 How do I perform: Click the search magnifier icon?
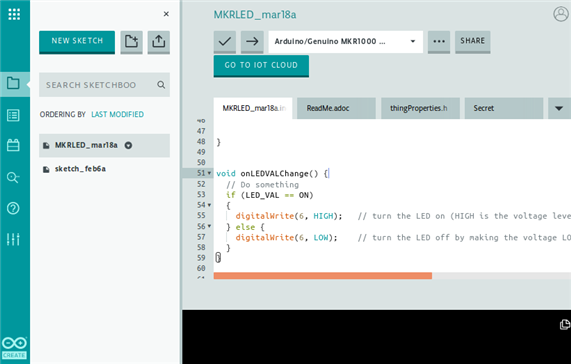pos(161,85)
